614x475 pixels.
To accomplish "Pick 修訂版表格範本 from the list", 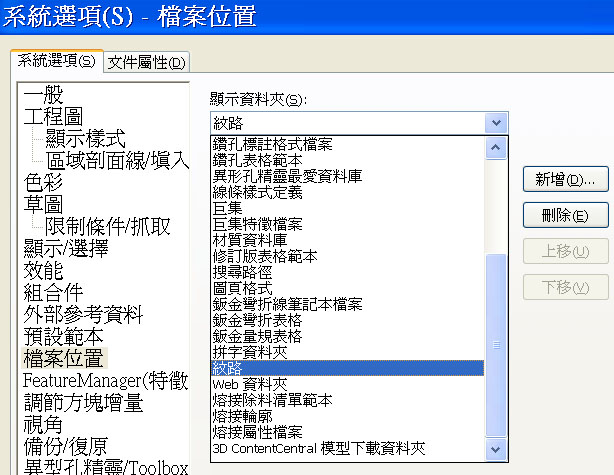I will (347, 256).
